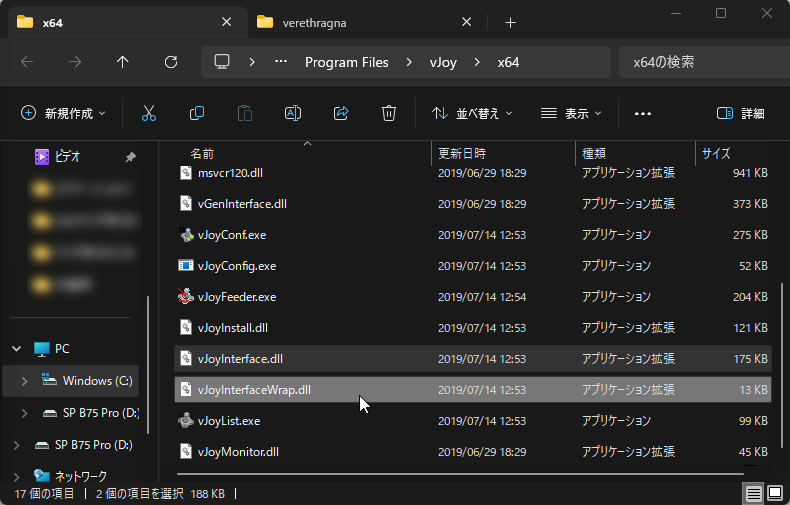Click the Copy icon in toolbar
This screenshot has width=790, height=505.
point(196,113)
